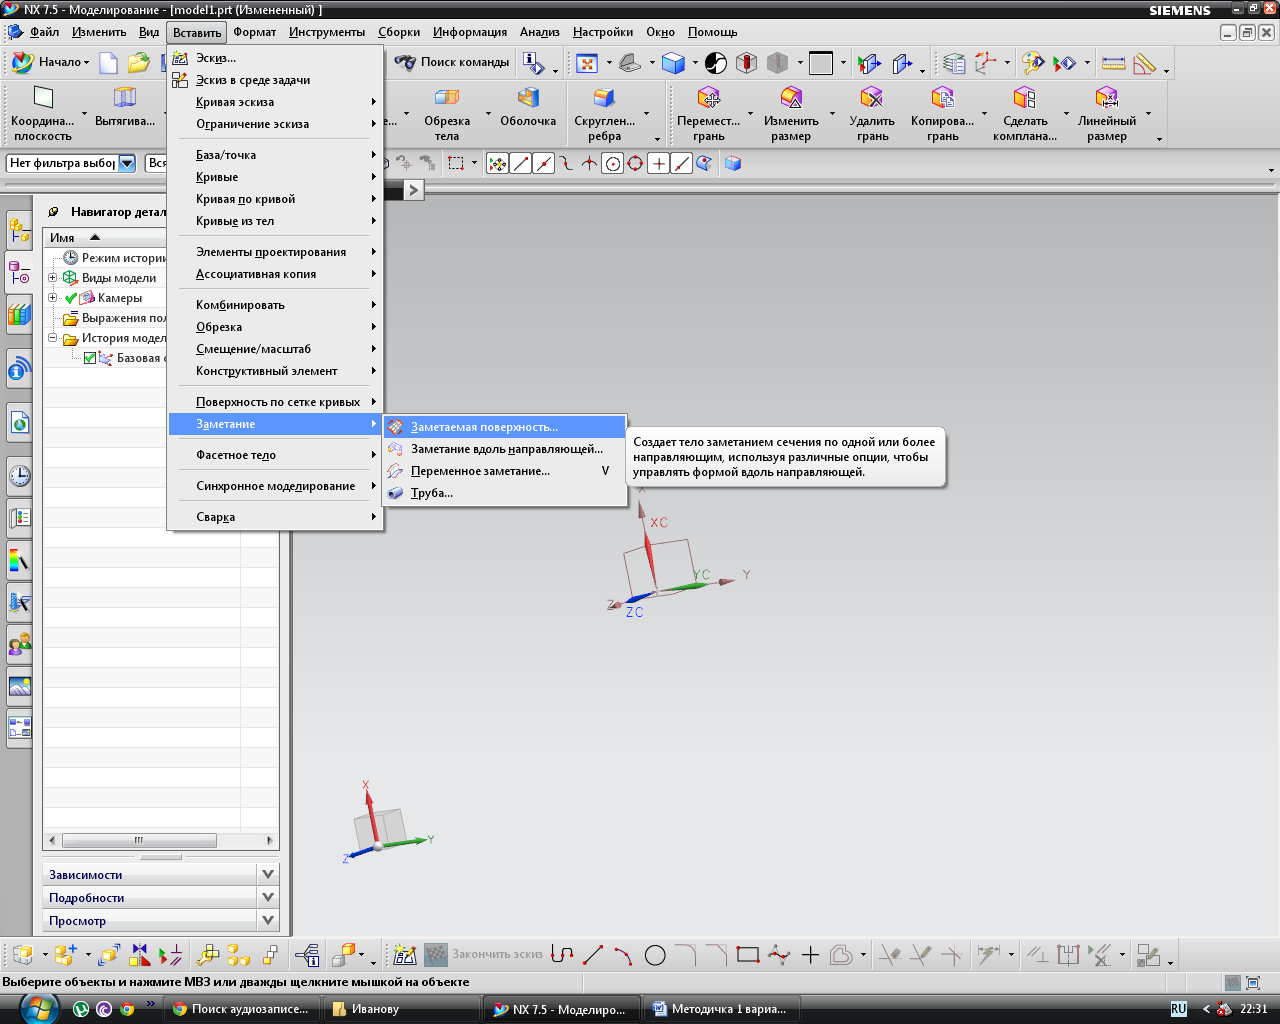This screenshot has width=1280, height=1024.
Task: Click the Measure angle protractor icon
Action: pyautogui.click(x=1145, y=63)
